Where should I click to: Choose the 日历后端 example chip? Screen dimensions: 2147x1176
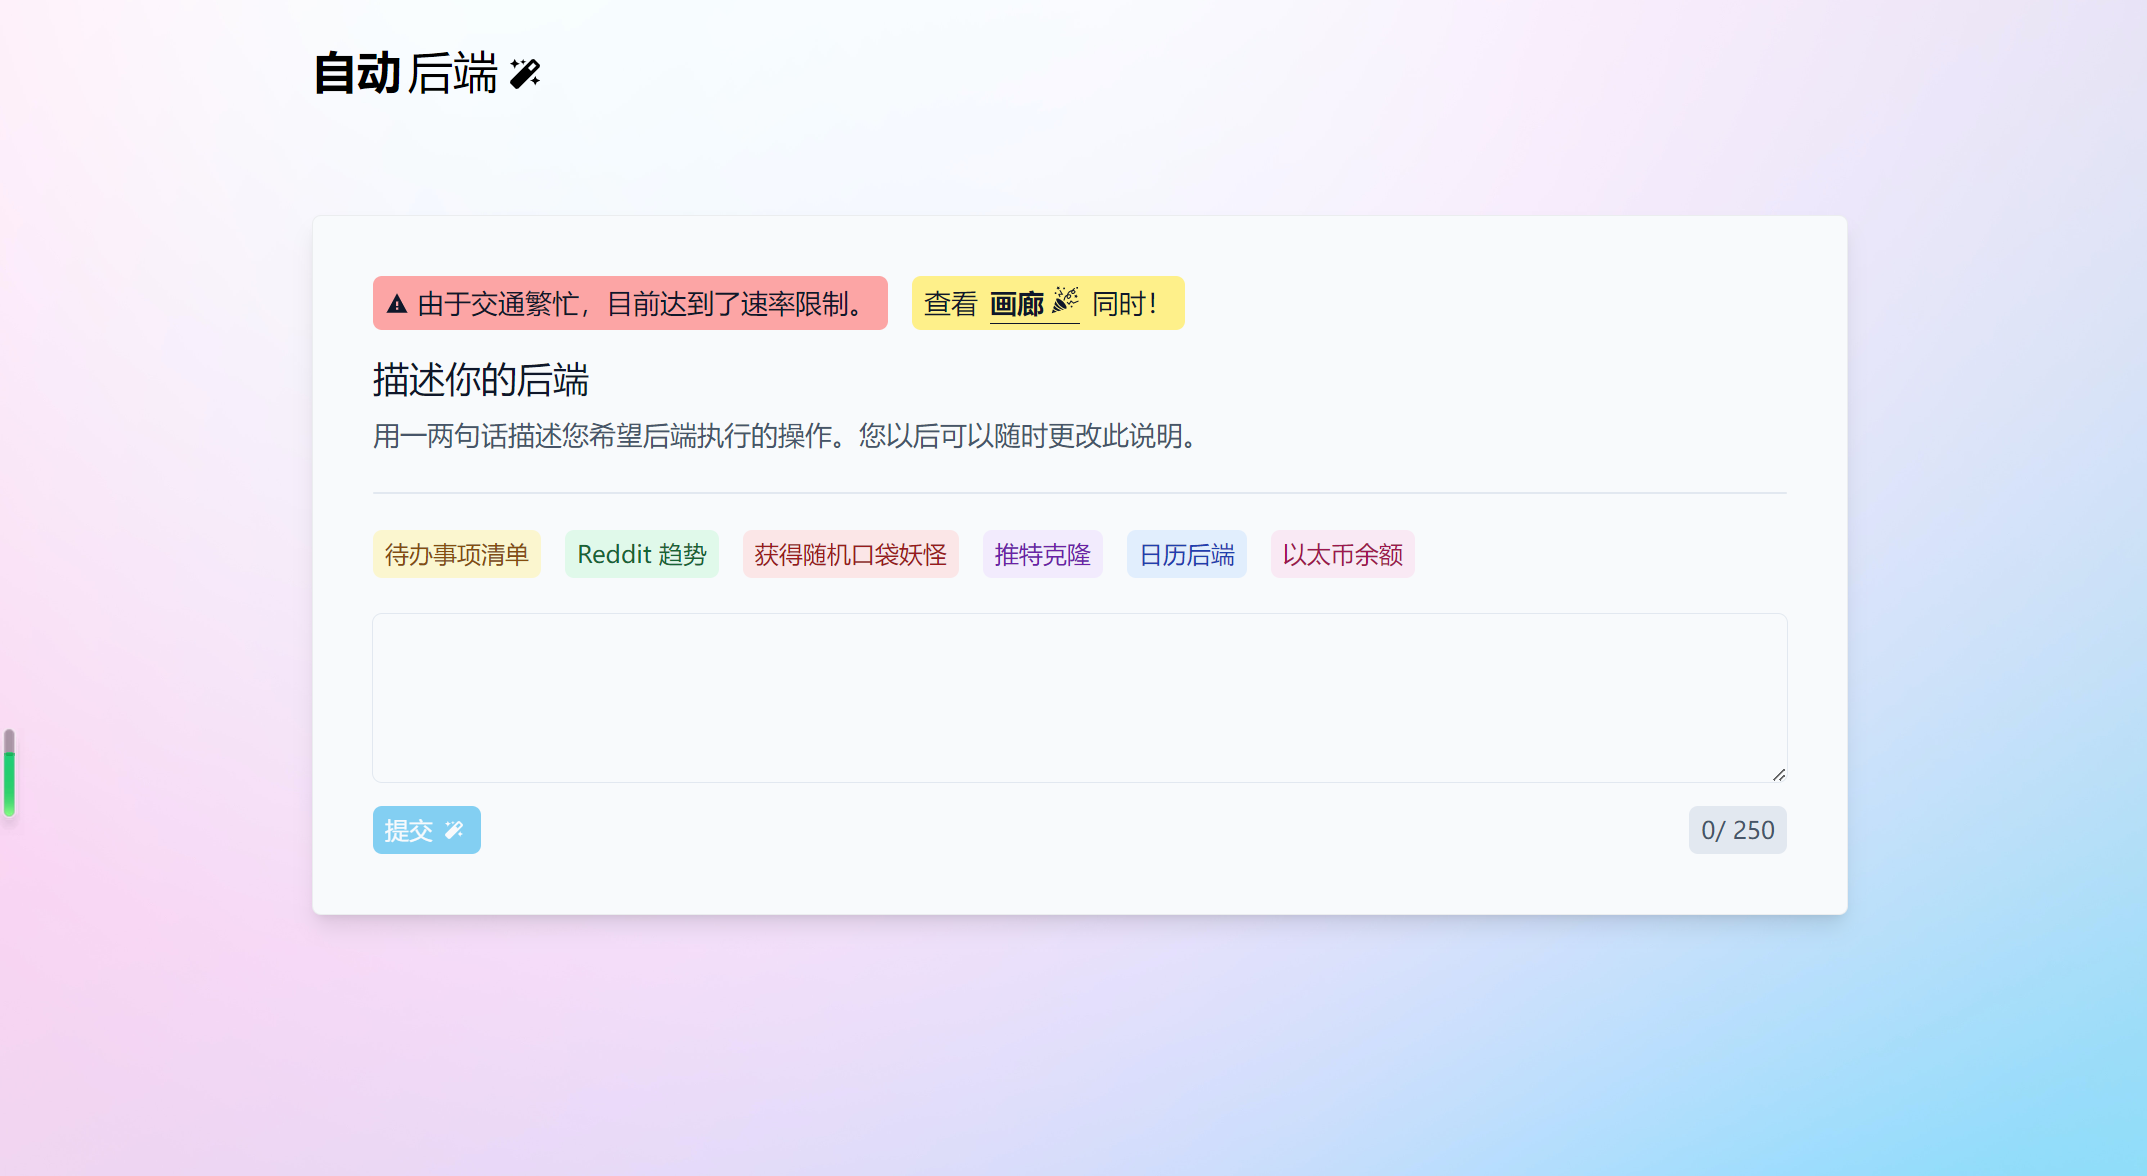pyautogui.click(x=1186, y=554)
